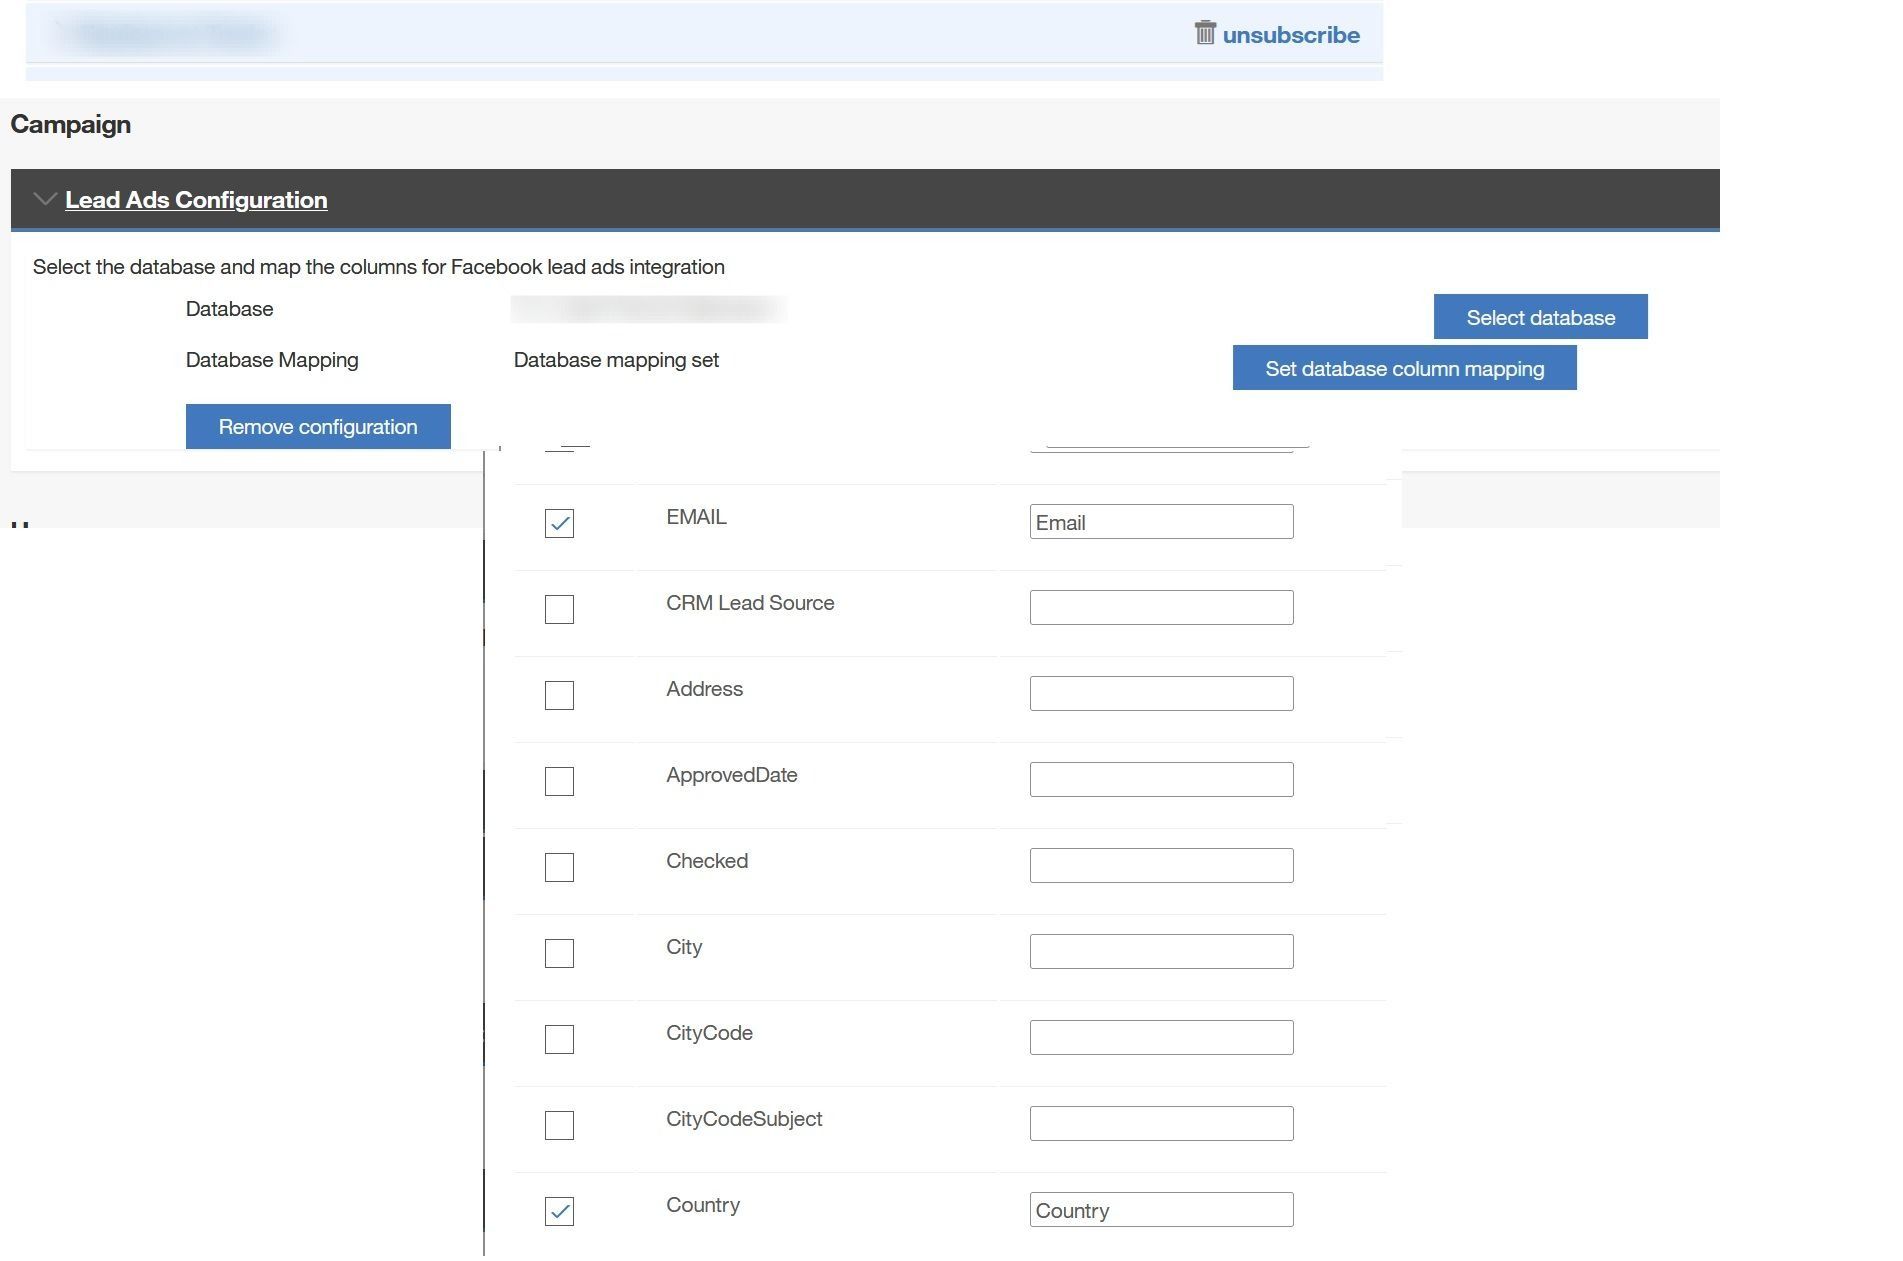
Task: Click the EMAIL mapping text field
Action: coord(1160,522)
